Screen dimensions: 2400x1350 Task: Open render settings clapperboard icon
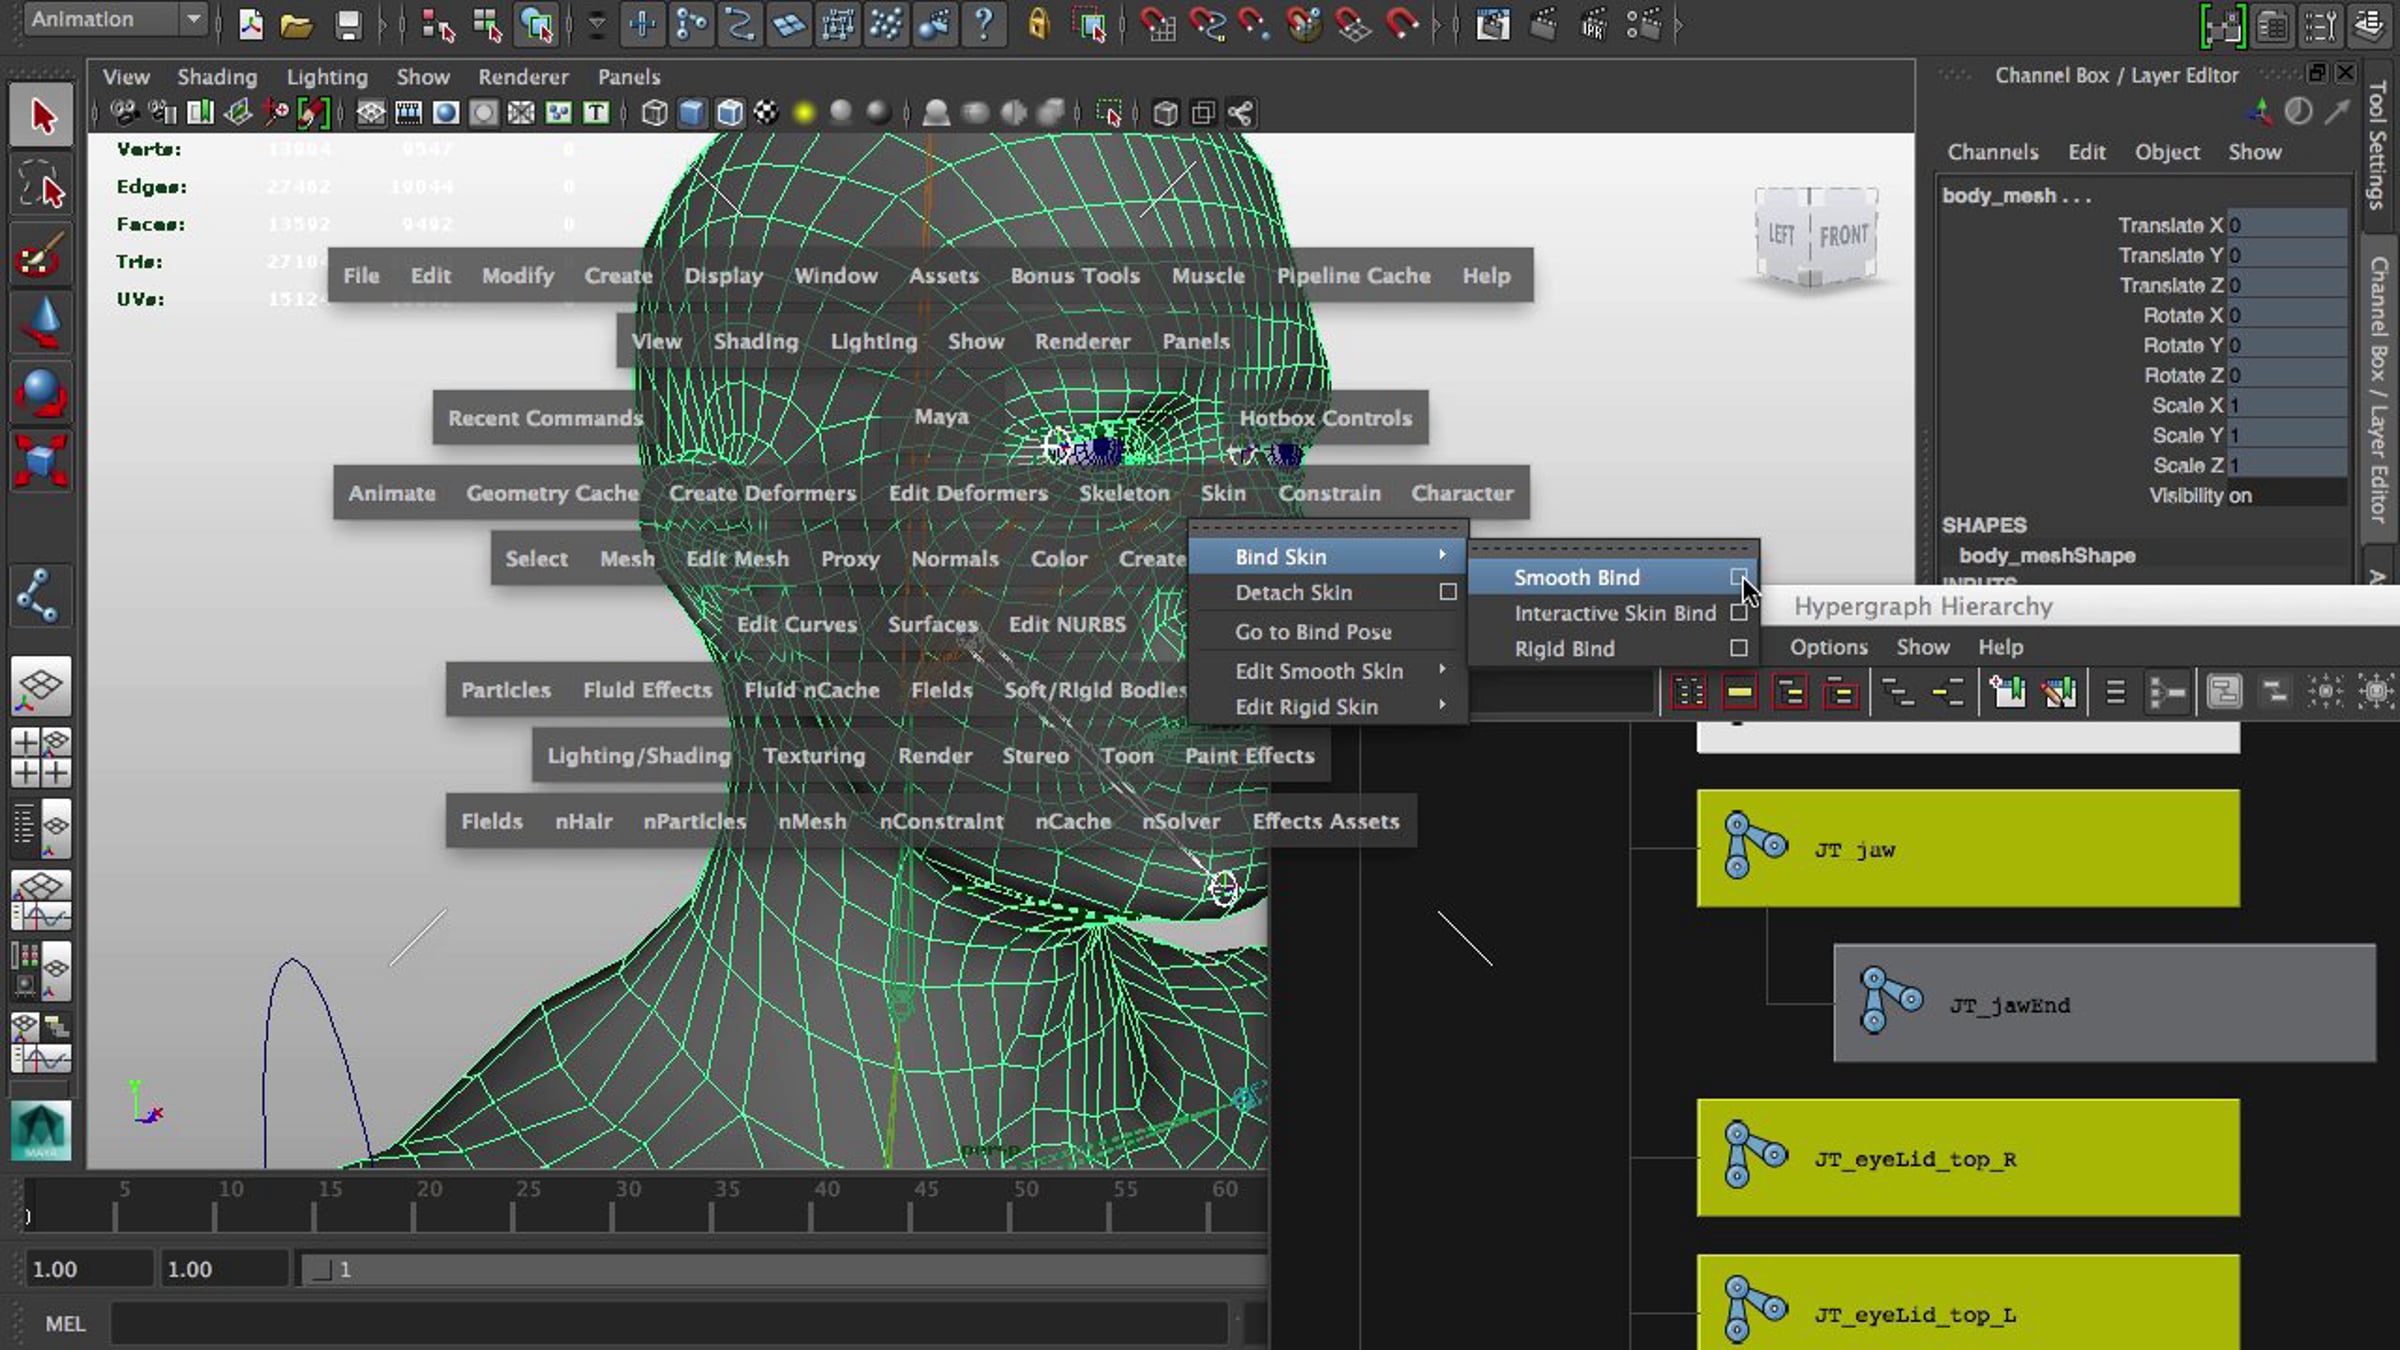[1642, 24]
